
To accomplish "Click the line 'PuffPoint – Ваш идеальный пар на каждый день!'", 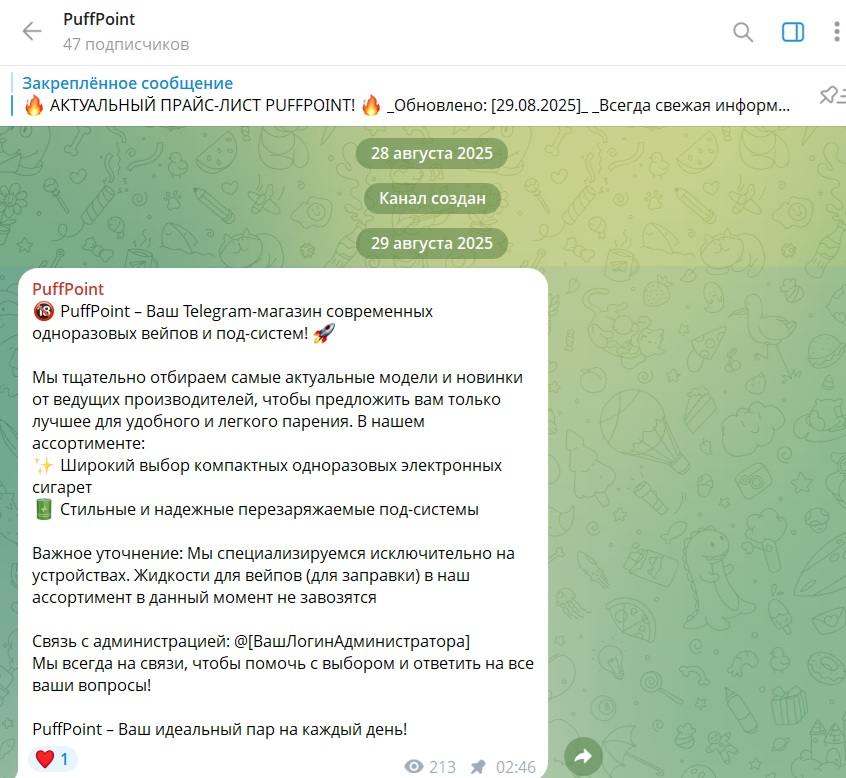I will [x=220, y=729].
